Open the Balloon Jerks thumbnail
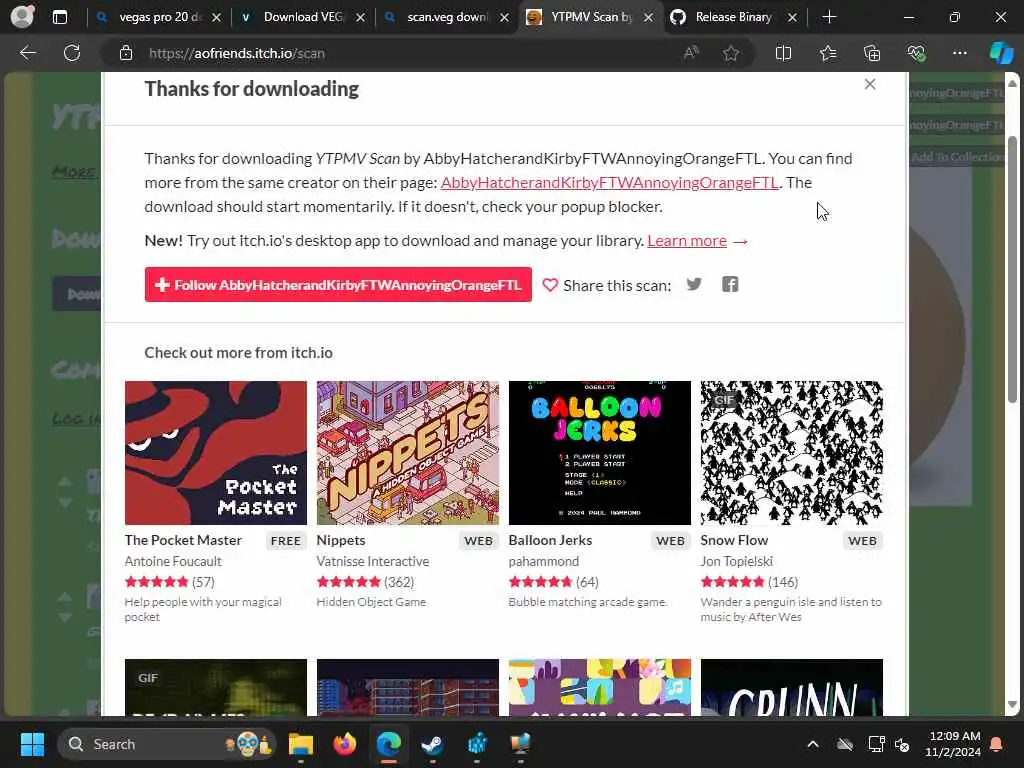The image size is (1024, 768). 600,453
